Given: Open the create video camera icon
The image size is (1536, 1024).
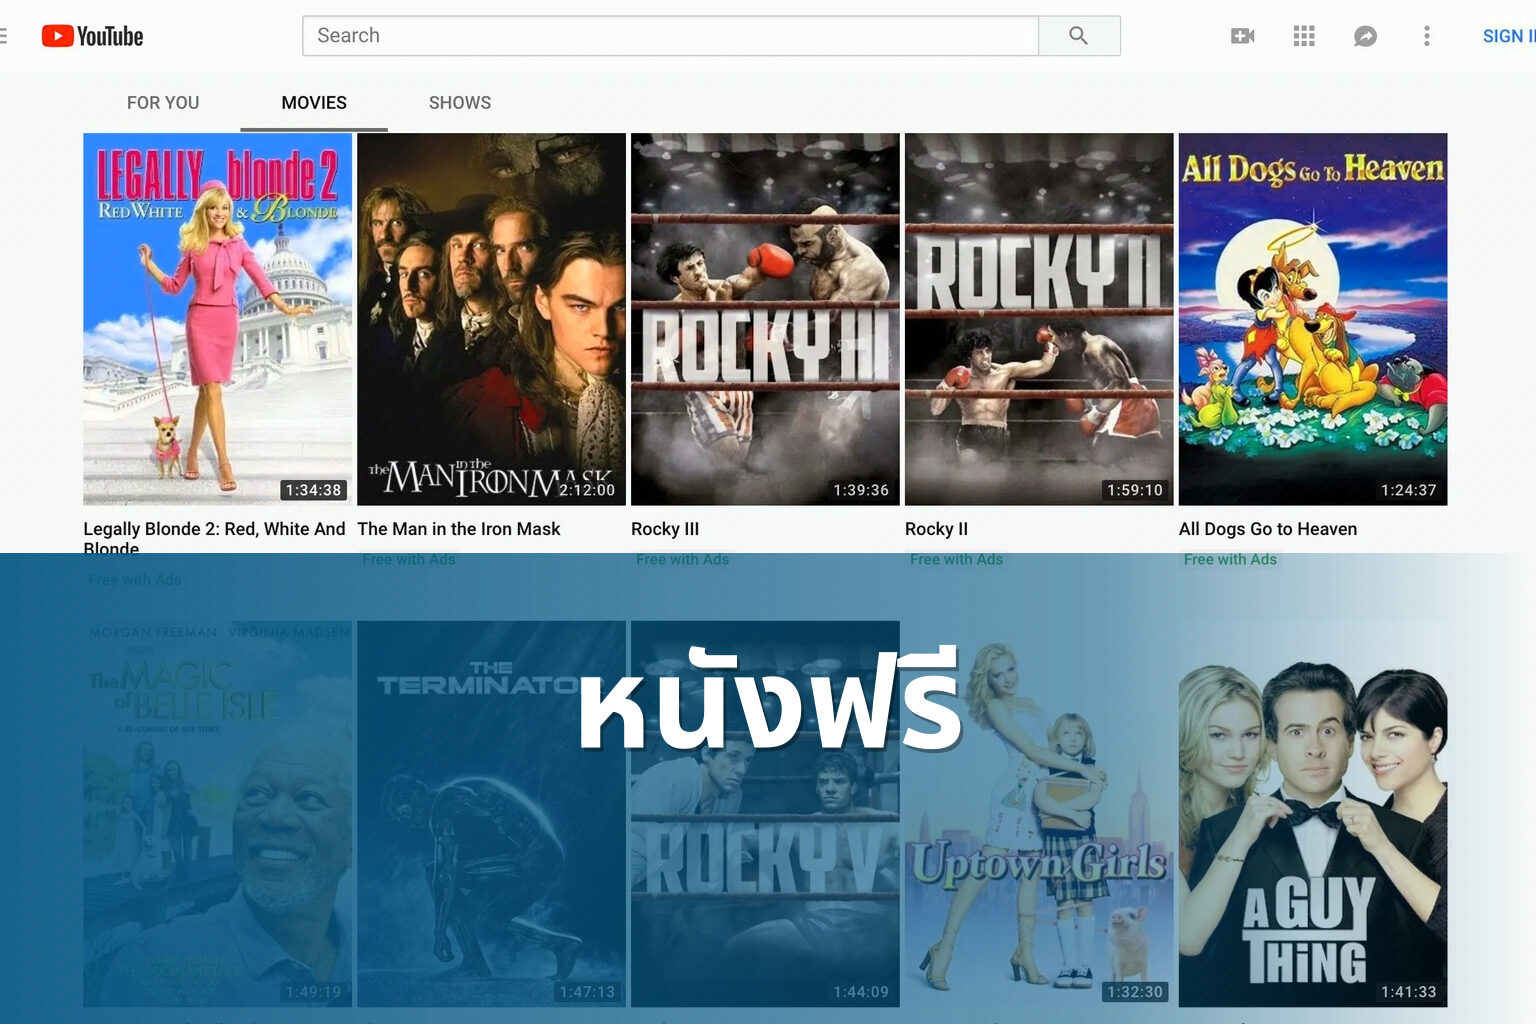Looking at the screenshot, I should click(x=1242, y=36).
